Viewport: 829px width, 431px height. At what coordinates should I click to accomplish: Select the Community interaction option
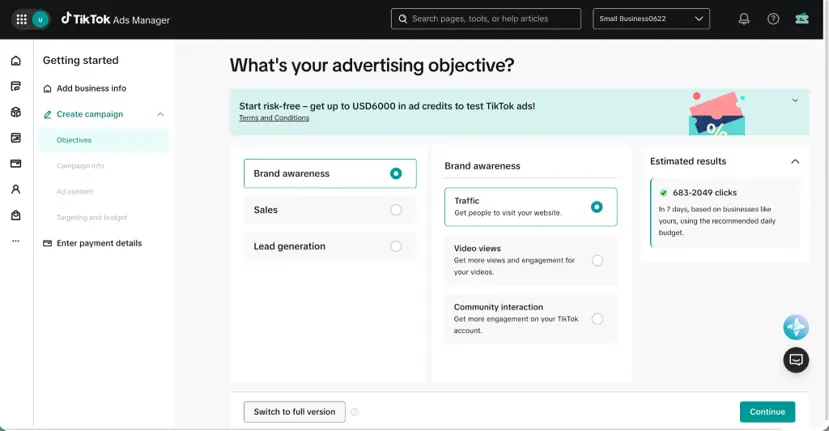531,319
